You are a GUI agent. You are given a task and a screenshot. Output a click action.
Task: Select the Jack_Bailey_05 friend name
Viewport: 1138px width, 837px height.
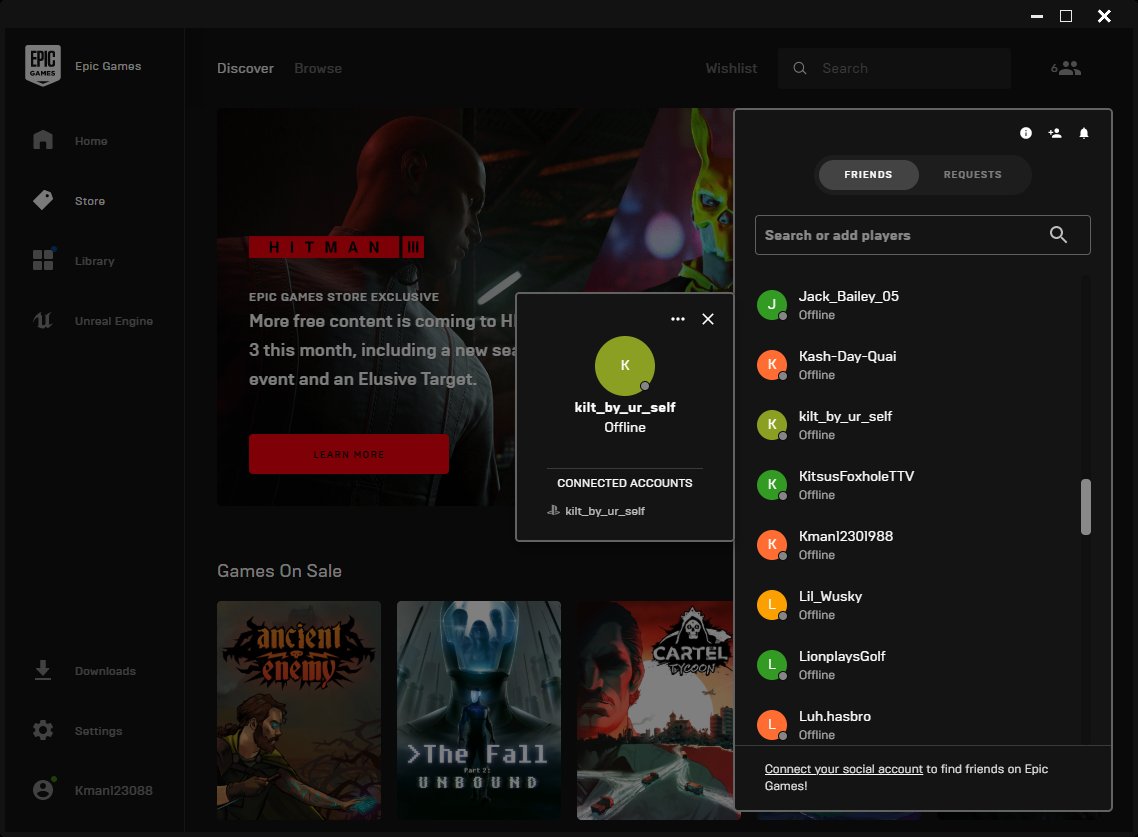pyautogui.click(x=848, y=296)
